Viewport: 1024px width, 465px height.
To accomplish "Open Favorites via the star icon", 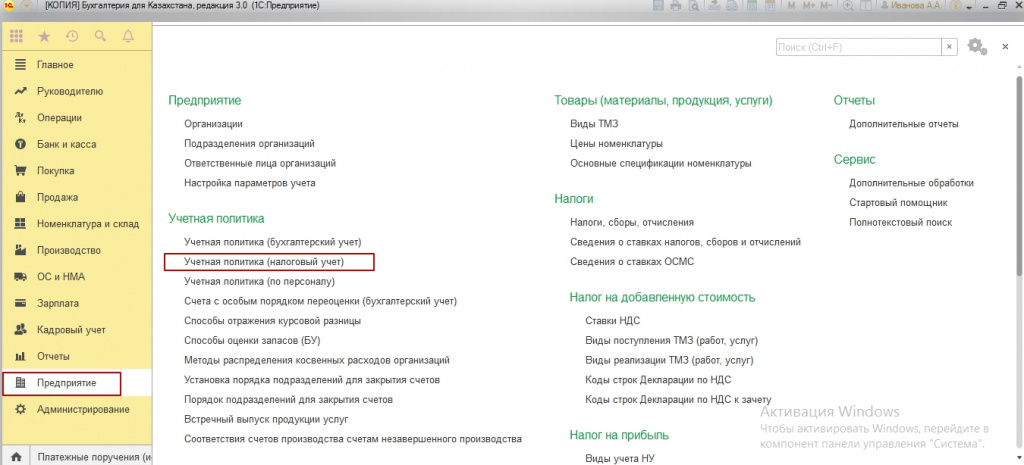I will click(x=44, y=37).
